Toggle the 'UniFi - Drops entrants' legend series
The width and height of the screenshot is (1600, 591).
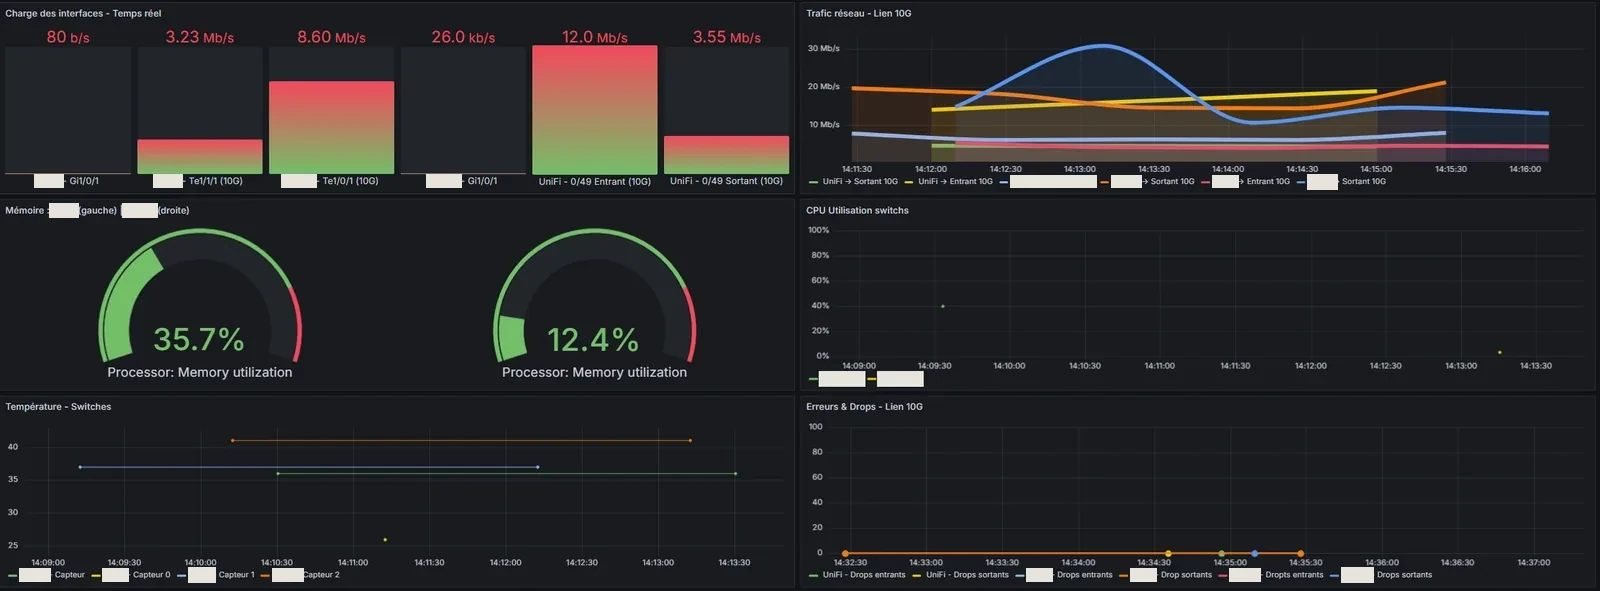tap(857, 575)
